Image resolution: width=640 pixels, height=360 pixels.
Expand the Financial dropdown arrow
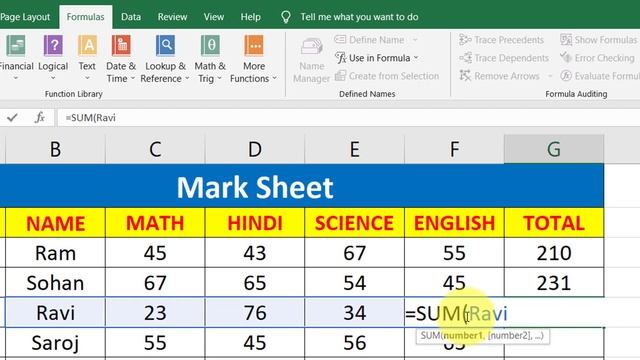16,78
